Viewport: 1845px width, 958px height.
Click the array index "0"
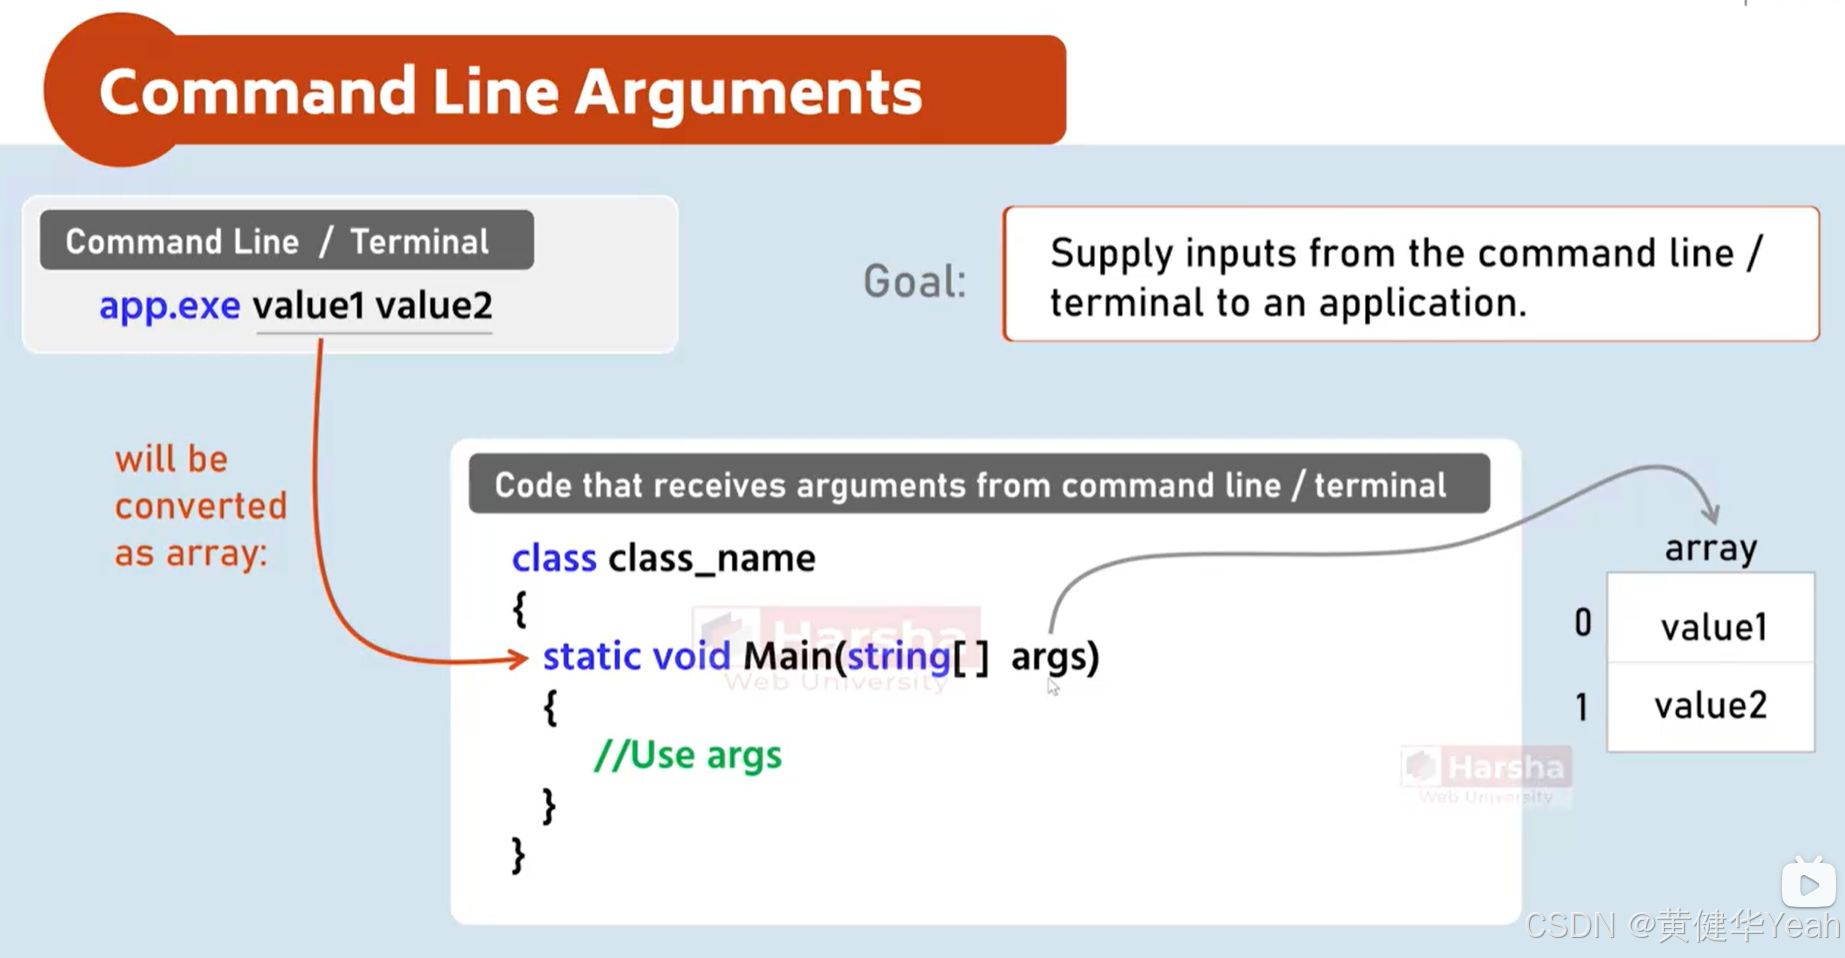(1582, 623)
